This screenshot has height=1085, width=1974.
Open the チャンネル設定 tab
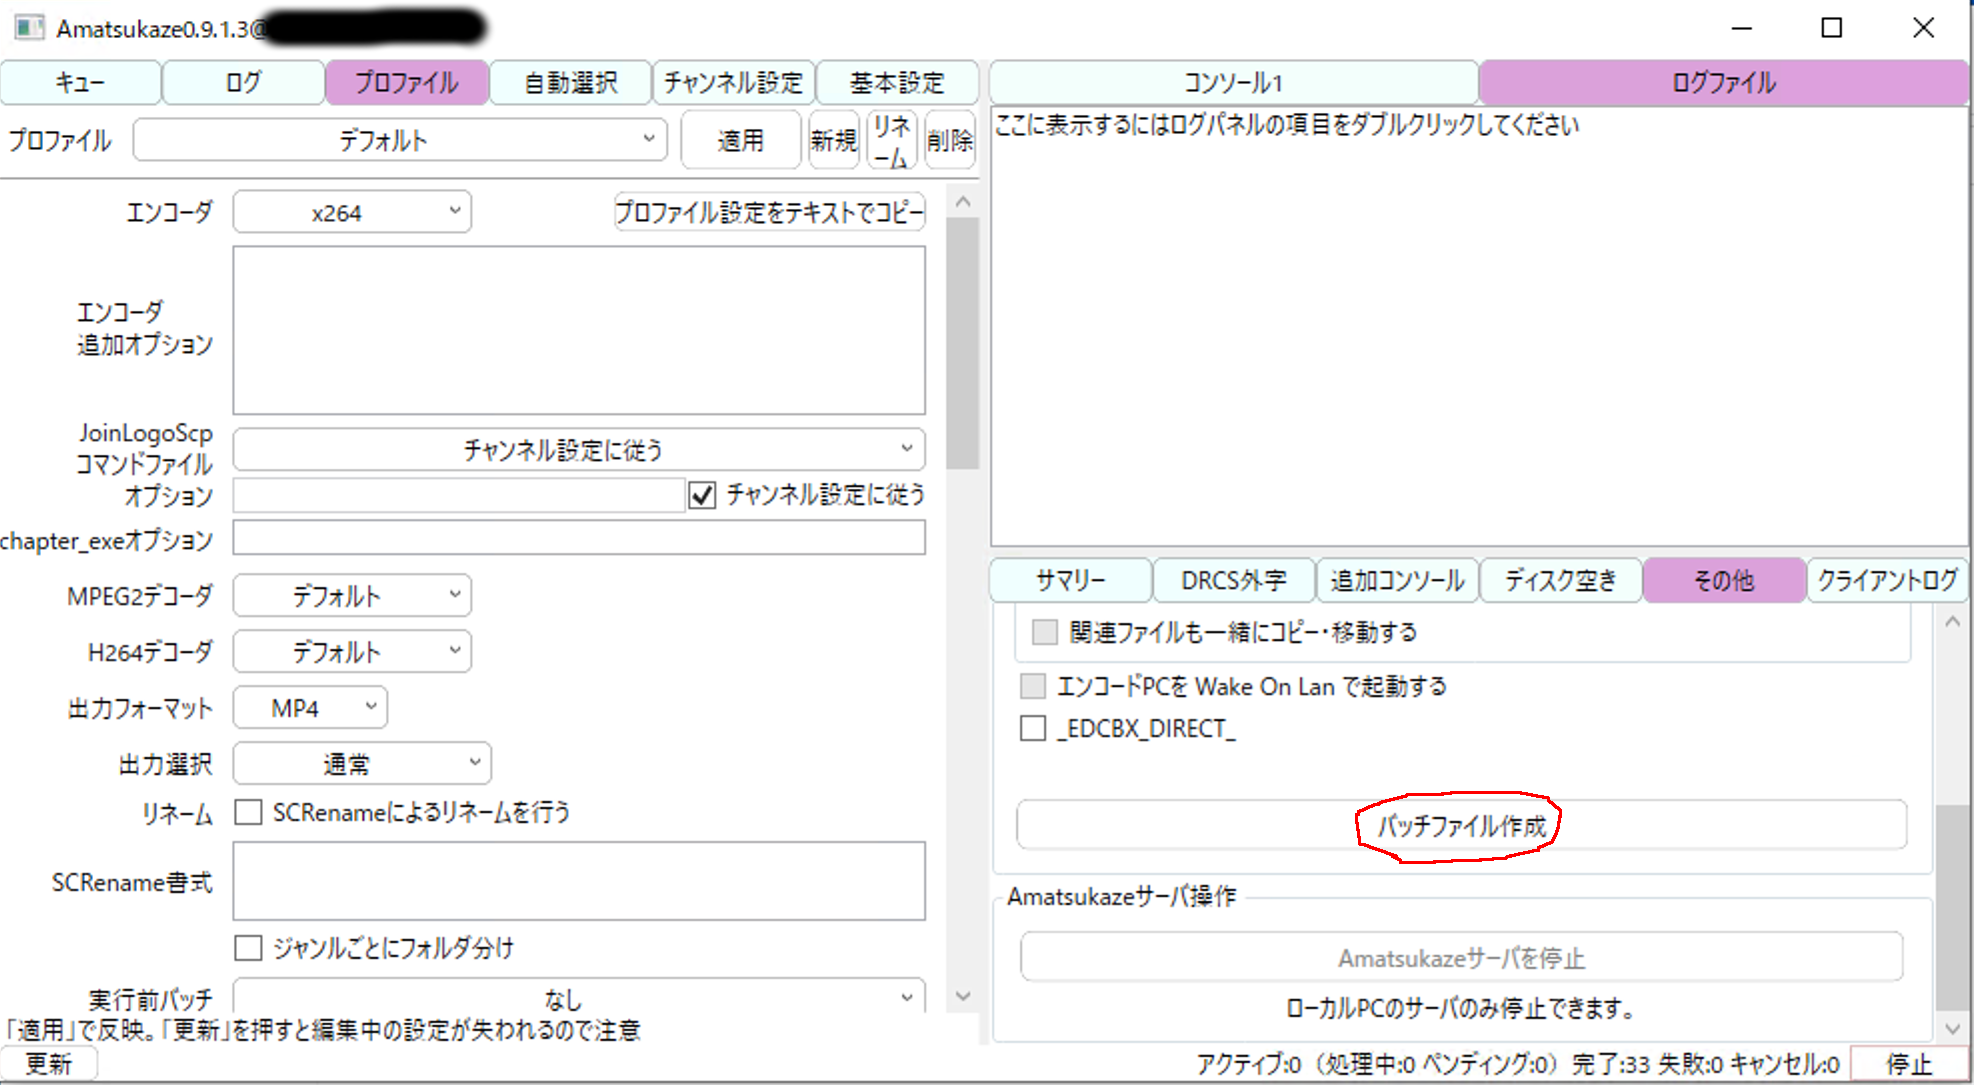pos(734,83)
